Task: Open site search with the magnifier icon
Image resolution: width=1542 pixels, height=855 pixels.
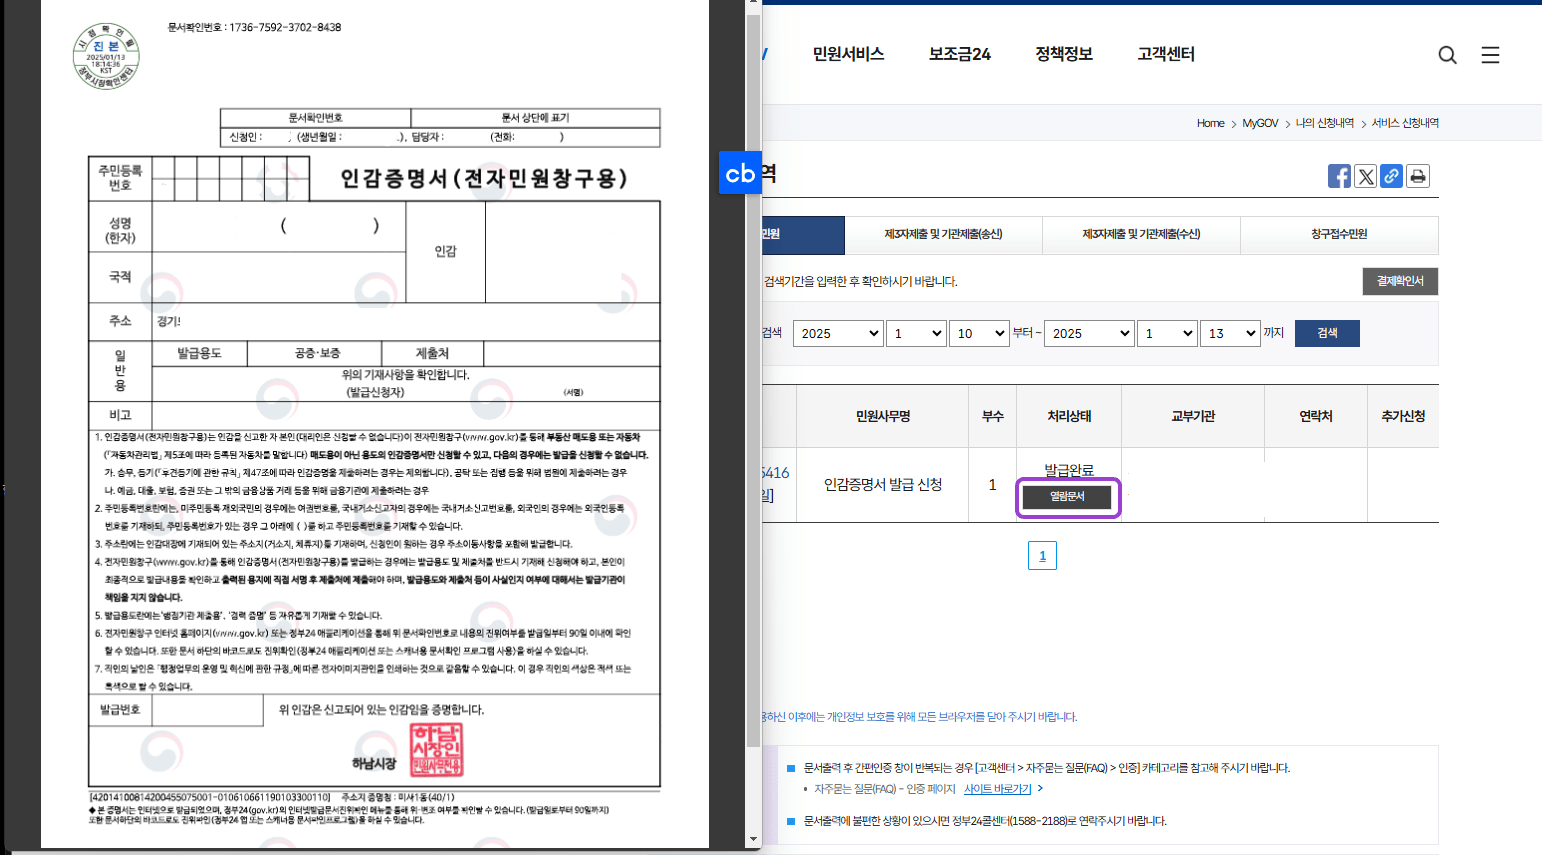Action: coord(1447,55)
